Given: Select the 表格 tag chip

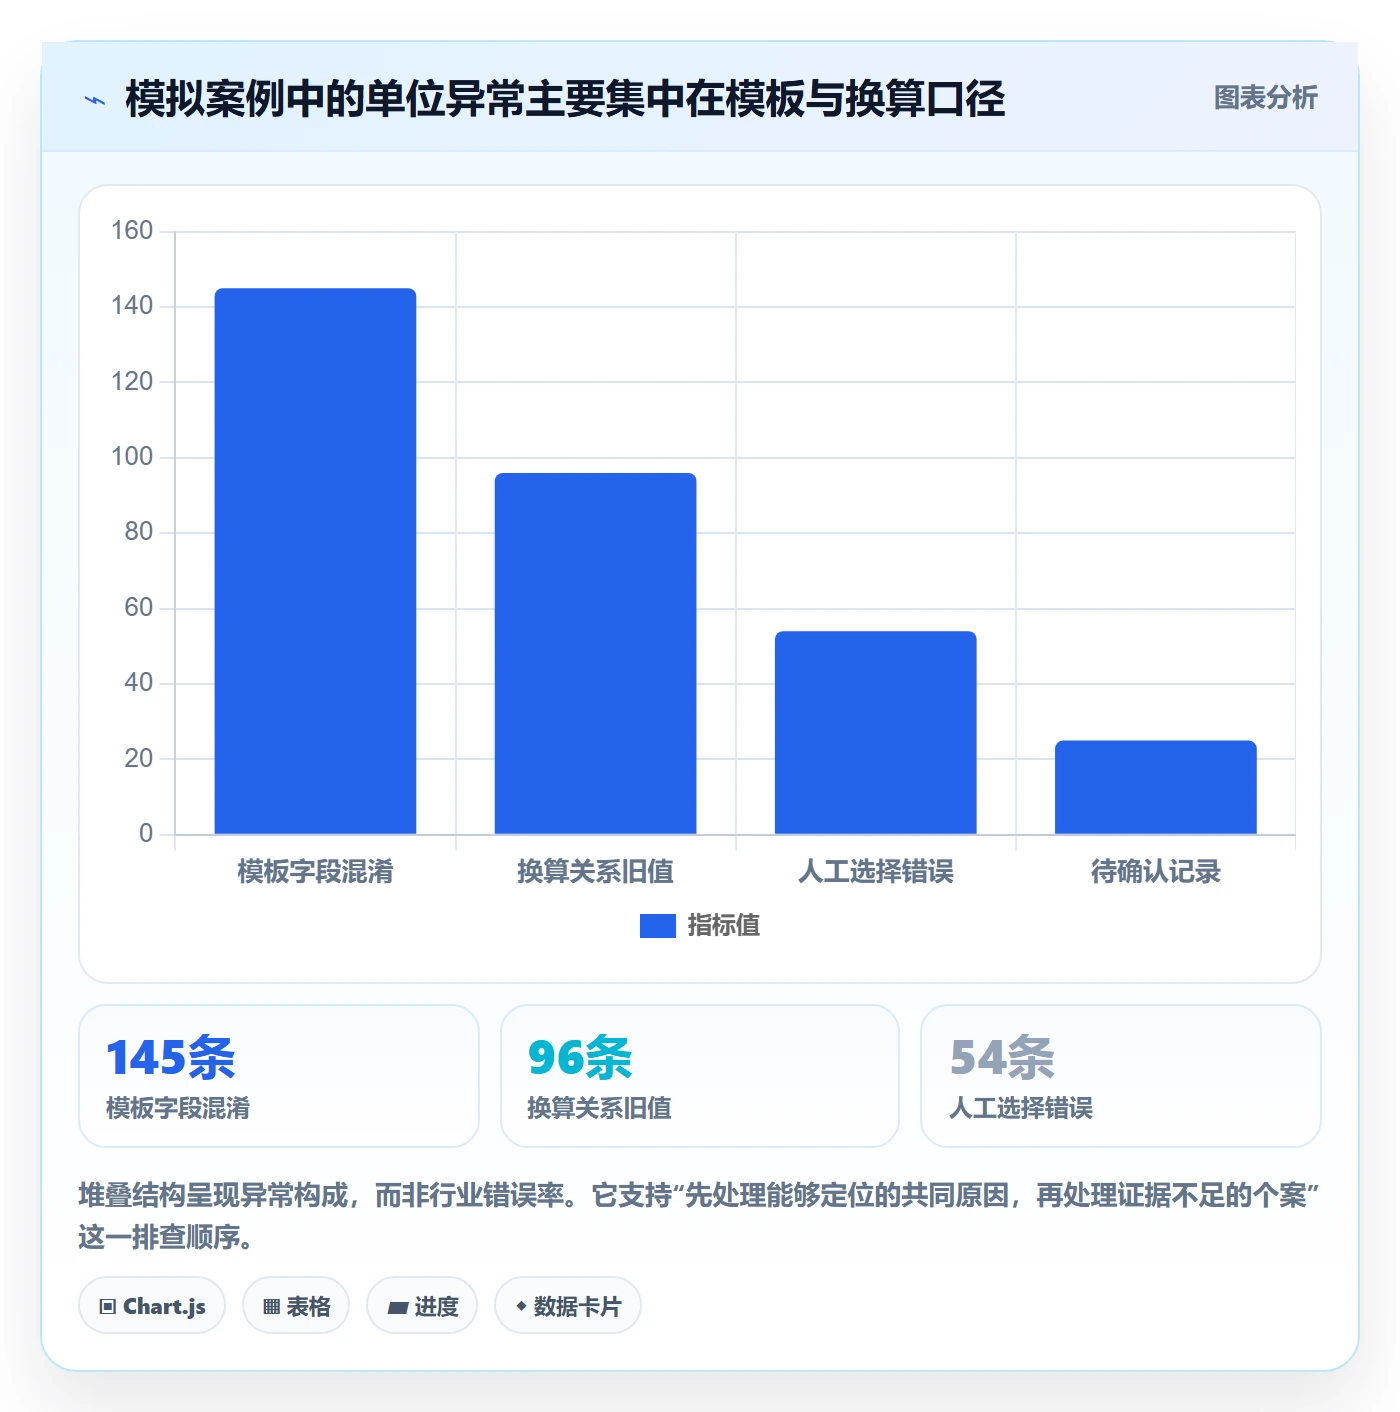Looking at the screenshot, I should coord(296,1305).
